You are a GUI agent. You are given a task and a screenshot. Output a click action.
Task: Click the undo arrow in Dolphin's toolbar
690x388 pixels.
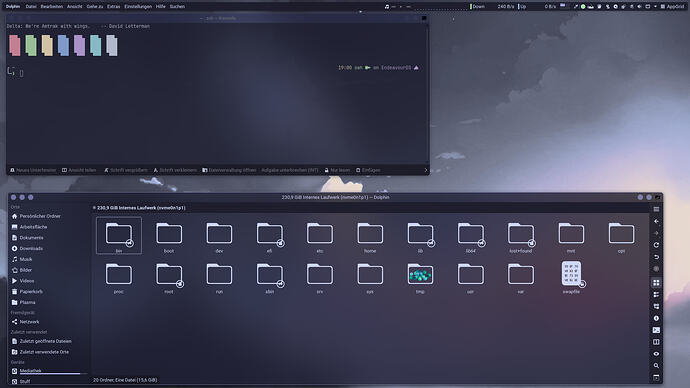pos(656,257)
